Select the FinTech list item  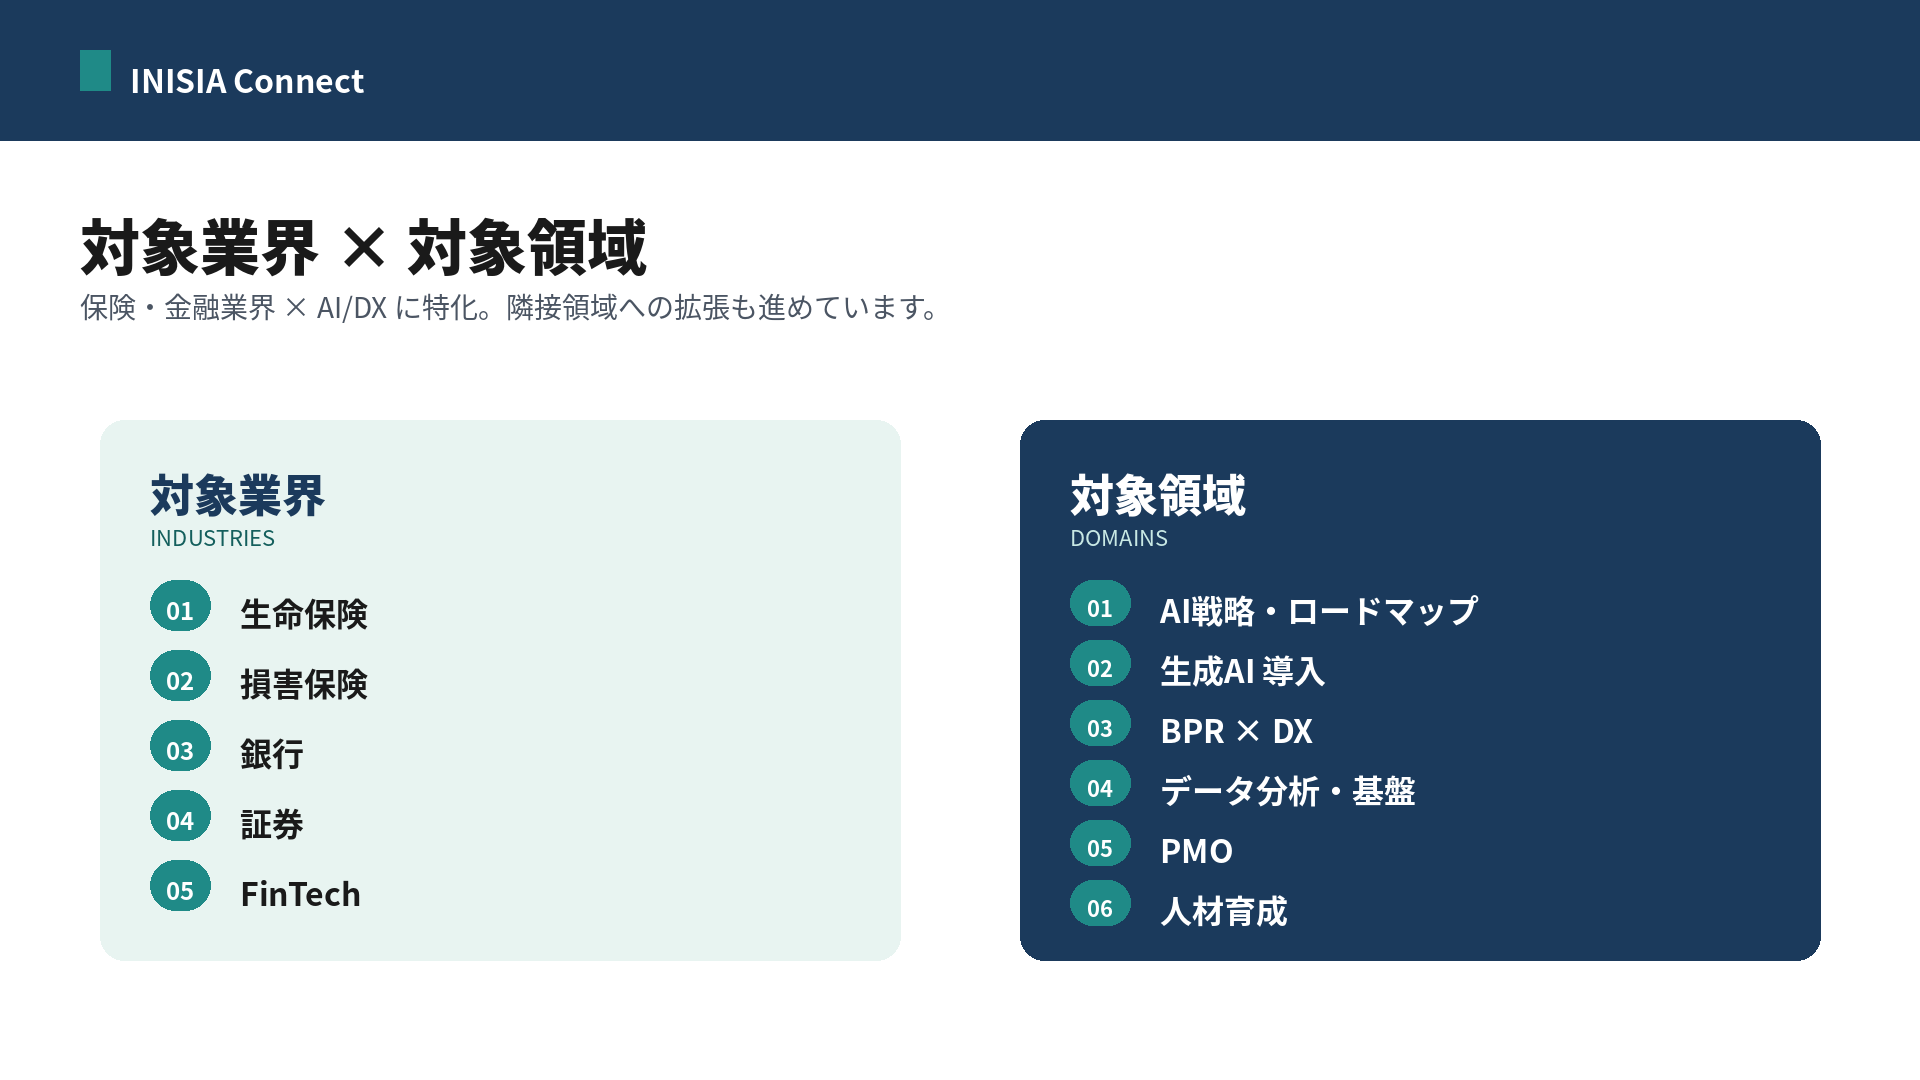click(x=301, y=894)
